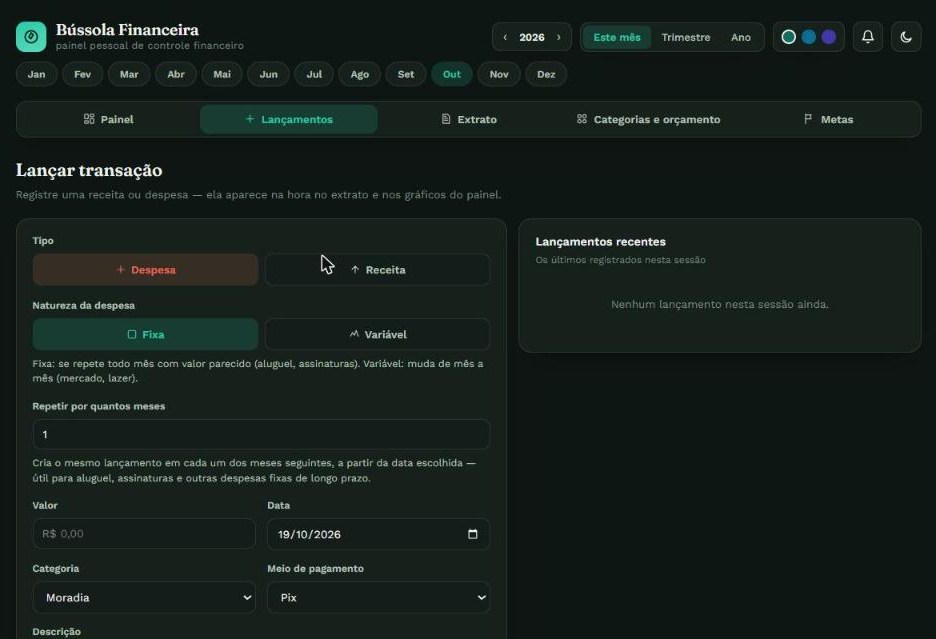Select month Jan
The width and height of the screenshot is (936, 639).
[36, 74]
